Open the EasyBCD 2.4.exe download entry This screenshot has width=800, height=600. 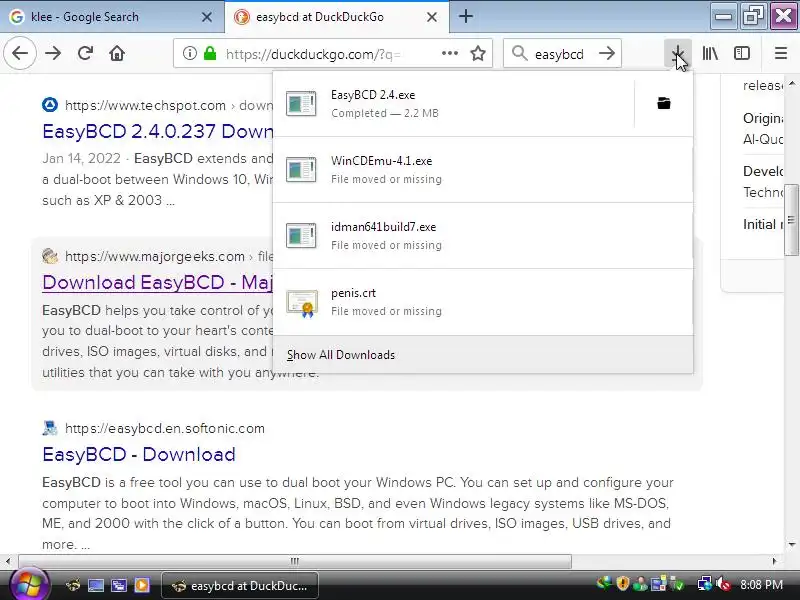click(x=454, y=104)
